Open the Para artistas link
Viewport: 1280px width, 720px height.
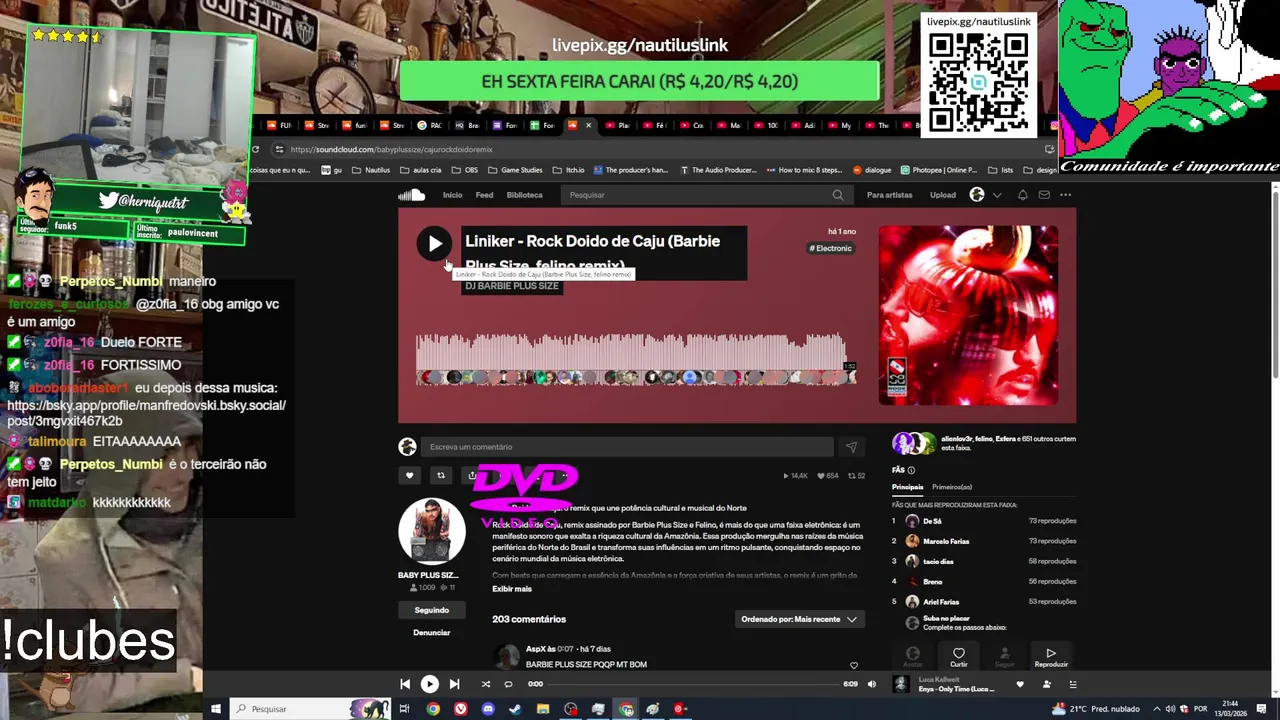889,195
